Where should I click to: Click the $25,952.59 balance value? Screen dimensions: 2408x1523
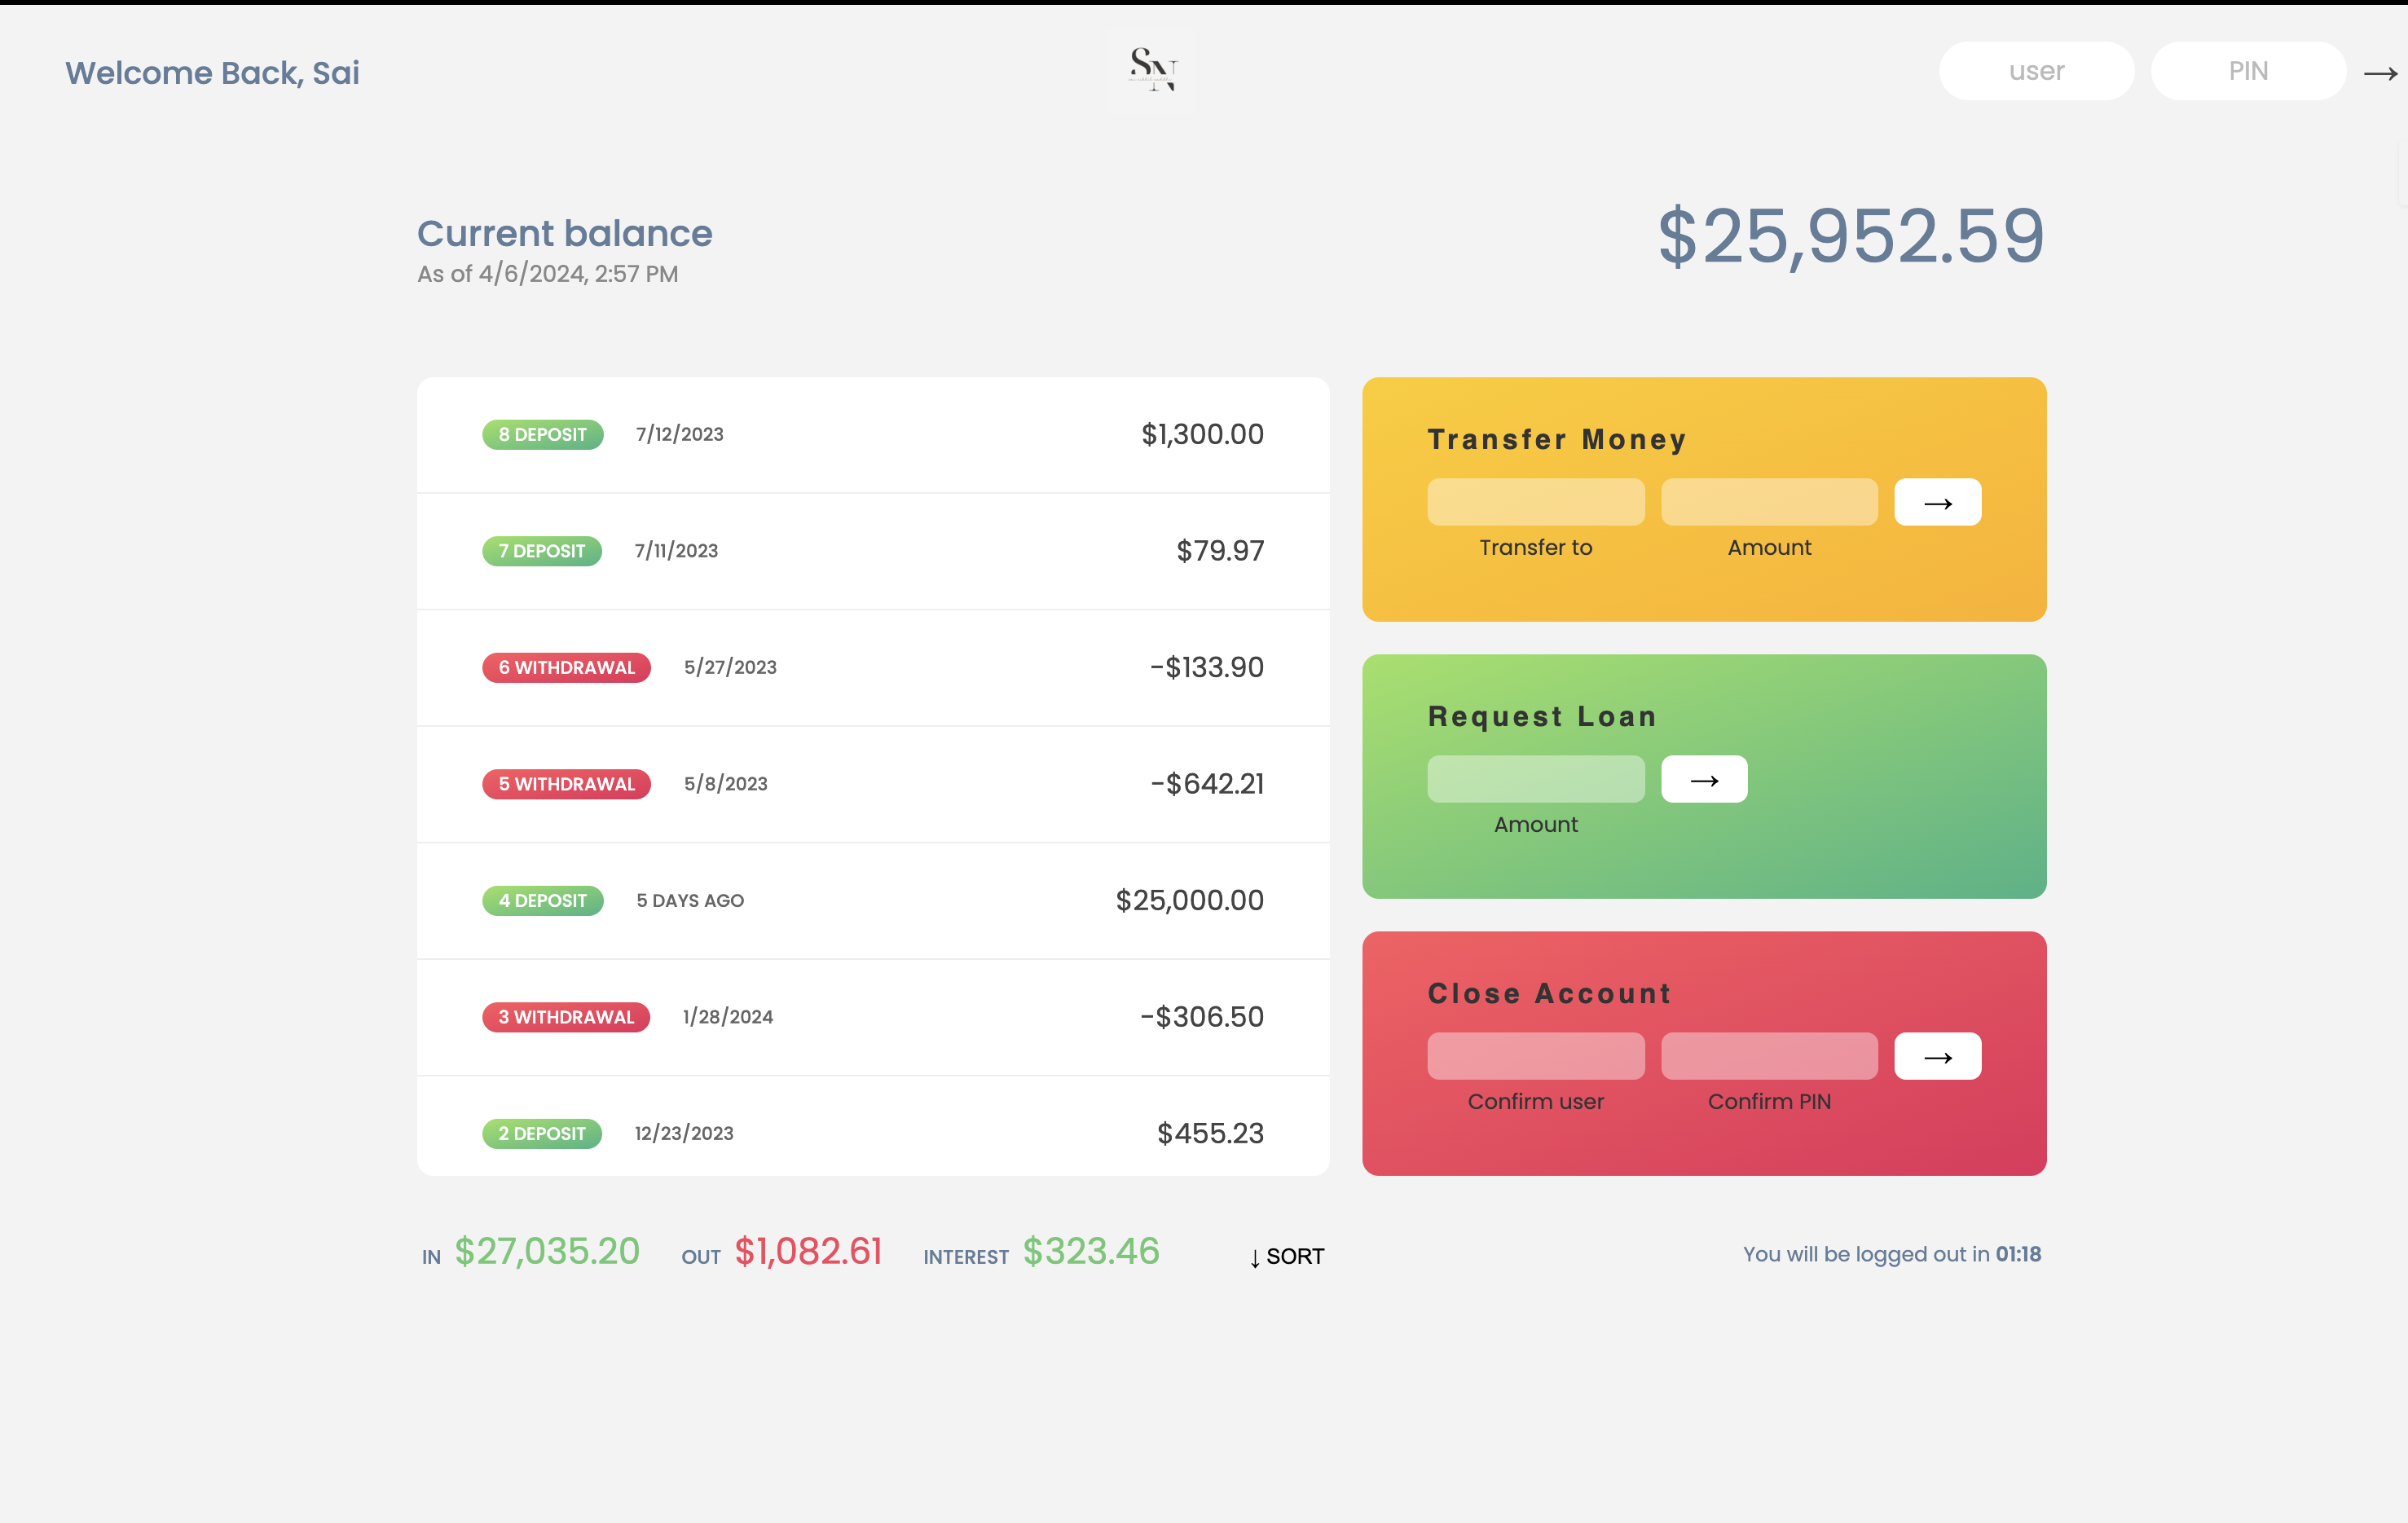click(x=1851, y=237)
